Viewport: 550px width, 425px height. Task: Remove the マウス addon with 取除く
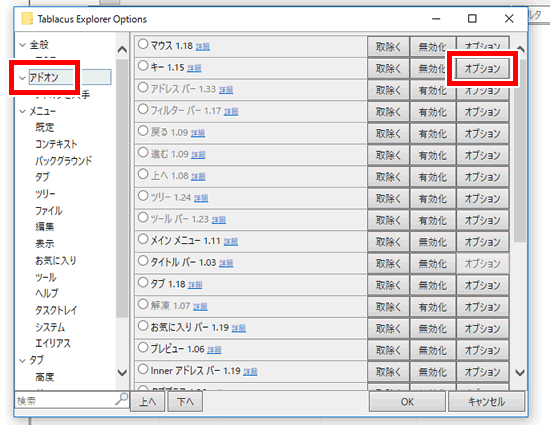click(x=388, y=47)
